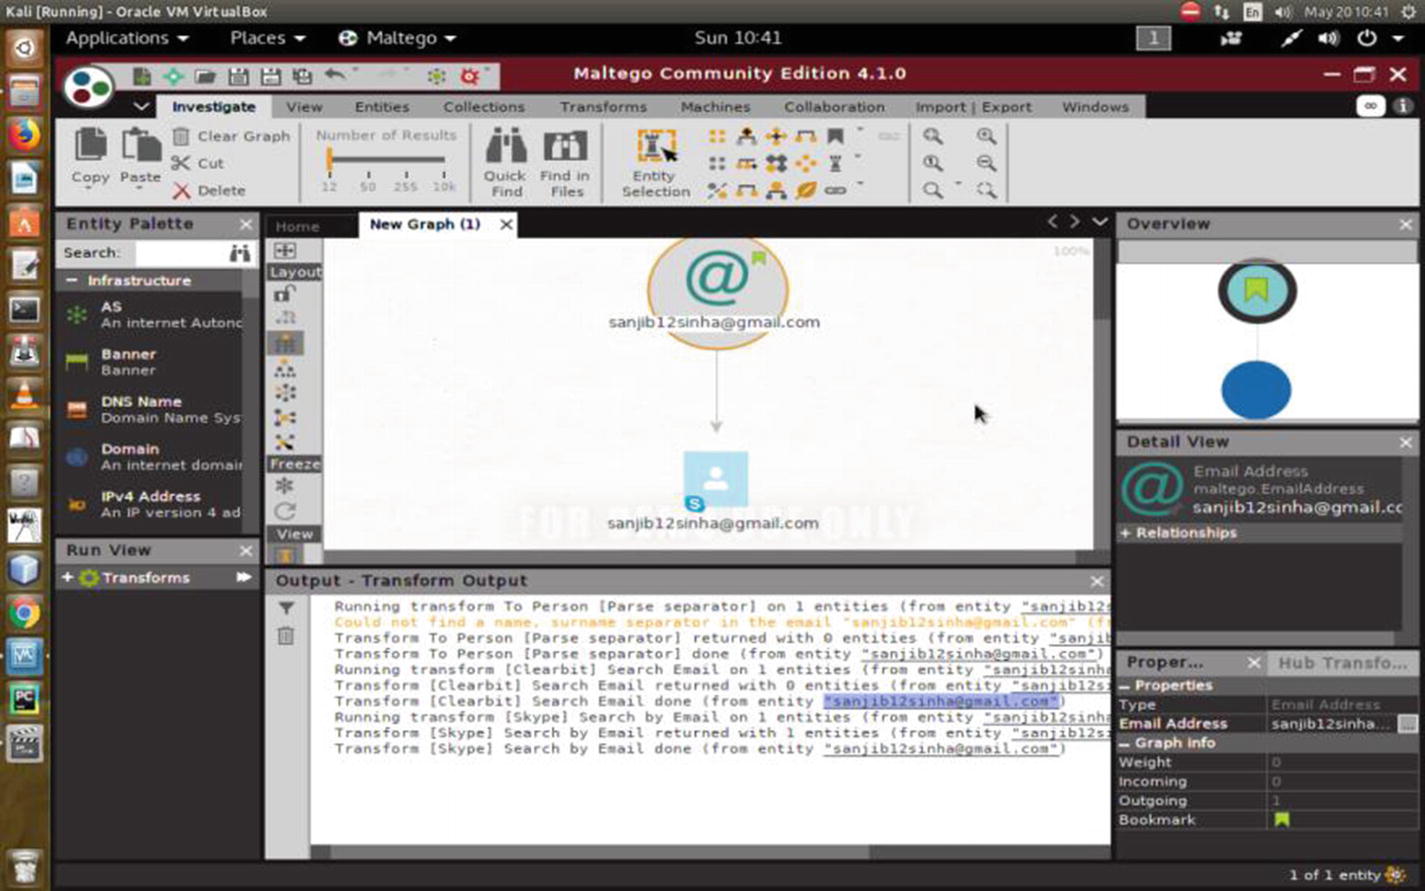Open the Import | Export ribbon tab
Screen dimensions: 1425x891
point(973,107)
